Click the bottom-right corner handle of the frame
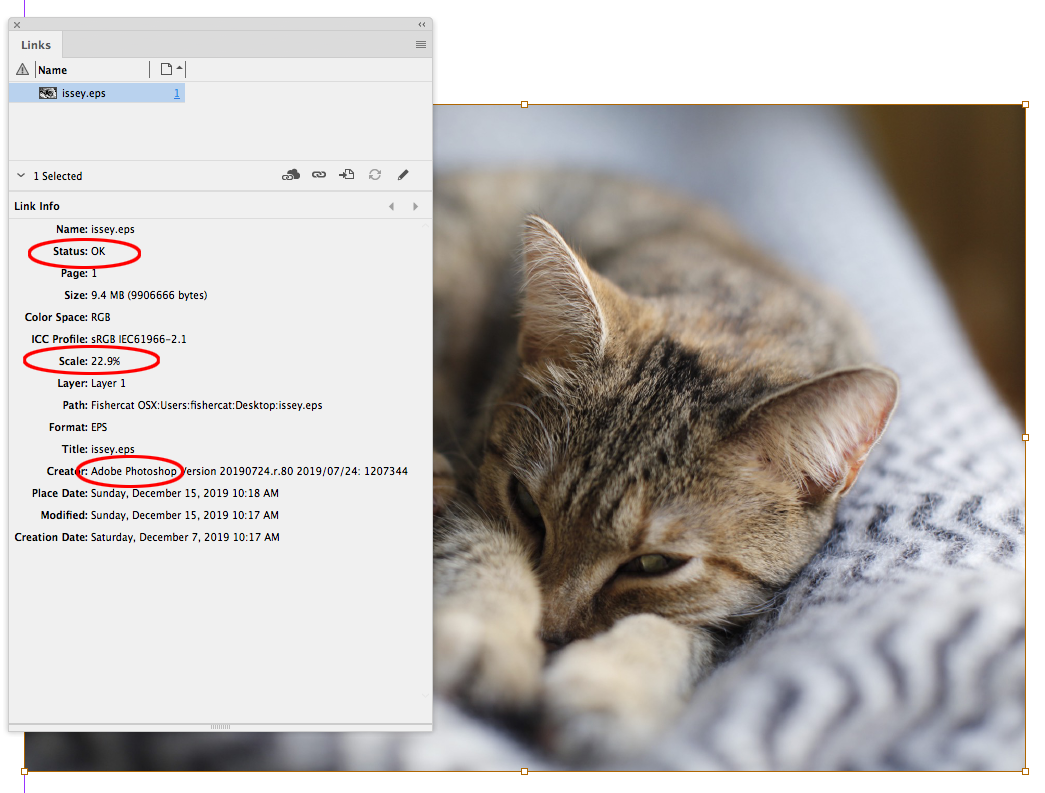This screenshot has height=793, width=1045. coord(1026,771)
